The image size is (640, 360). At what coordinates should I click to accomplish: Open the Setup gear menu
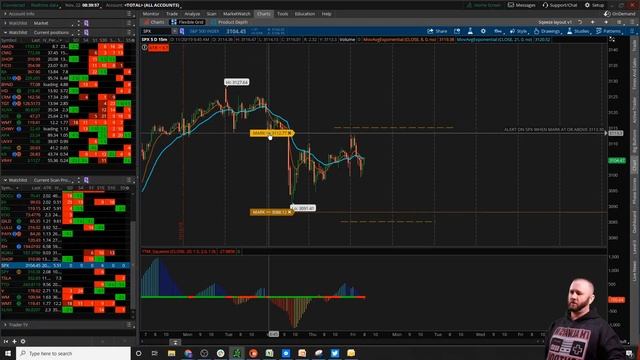(x=594, y=5)
